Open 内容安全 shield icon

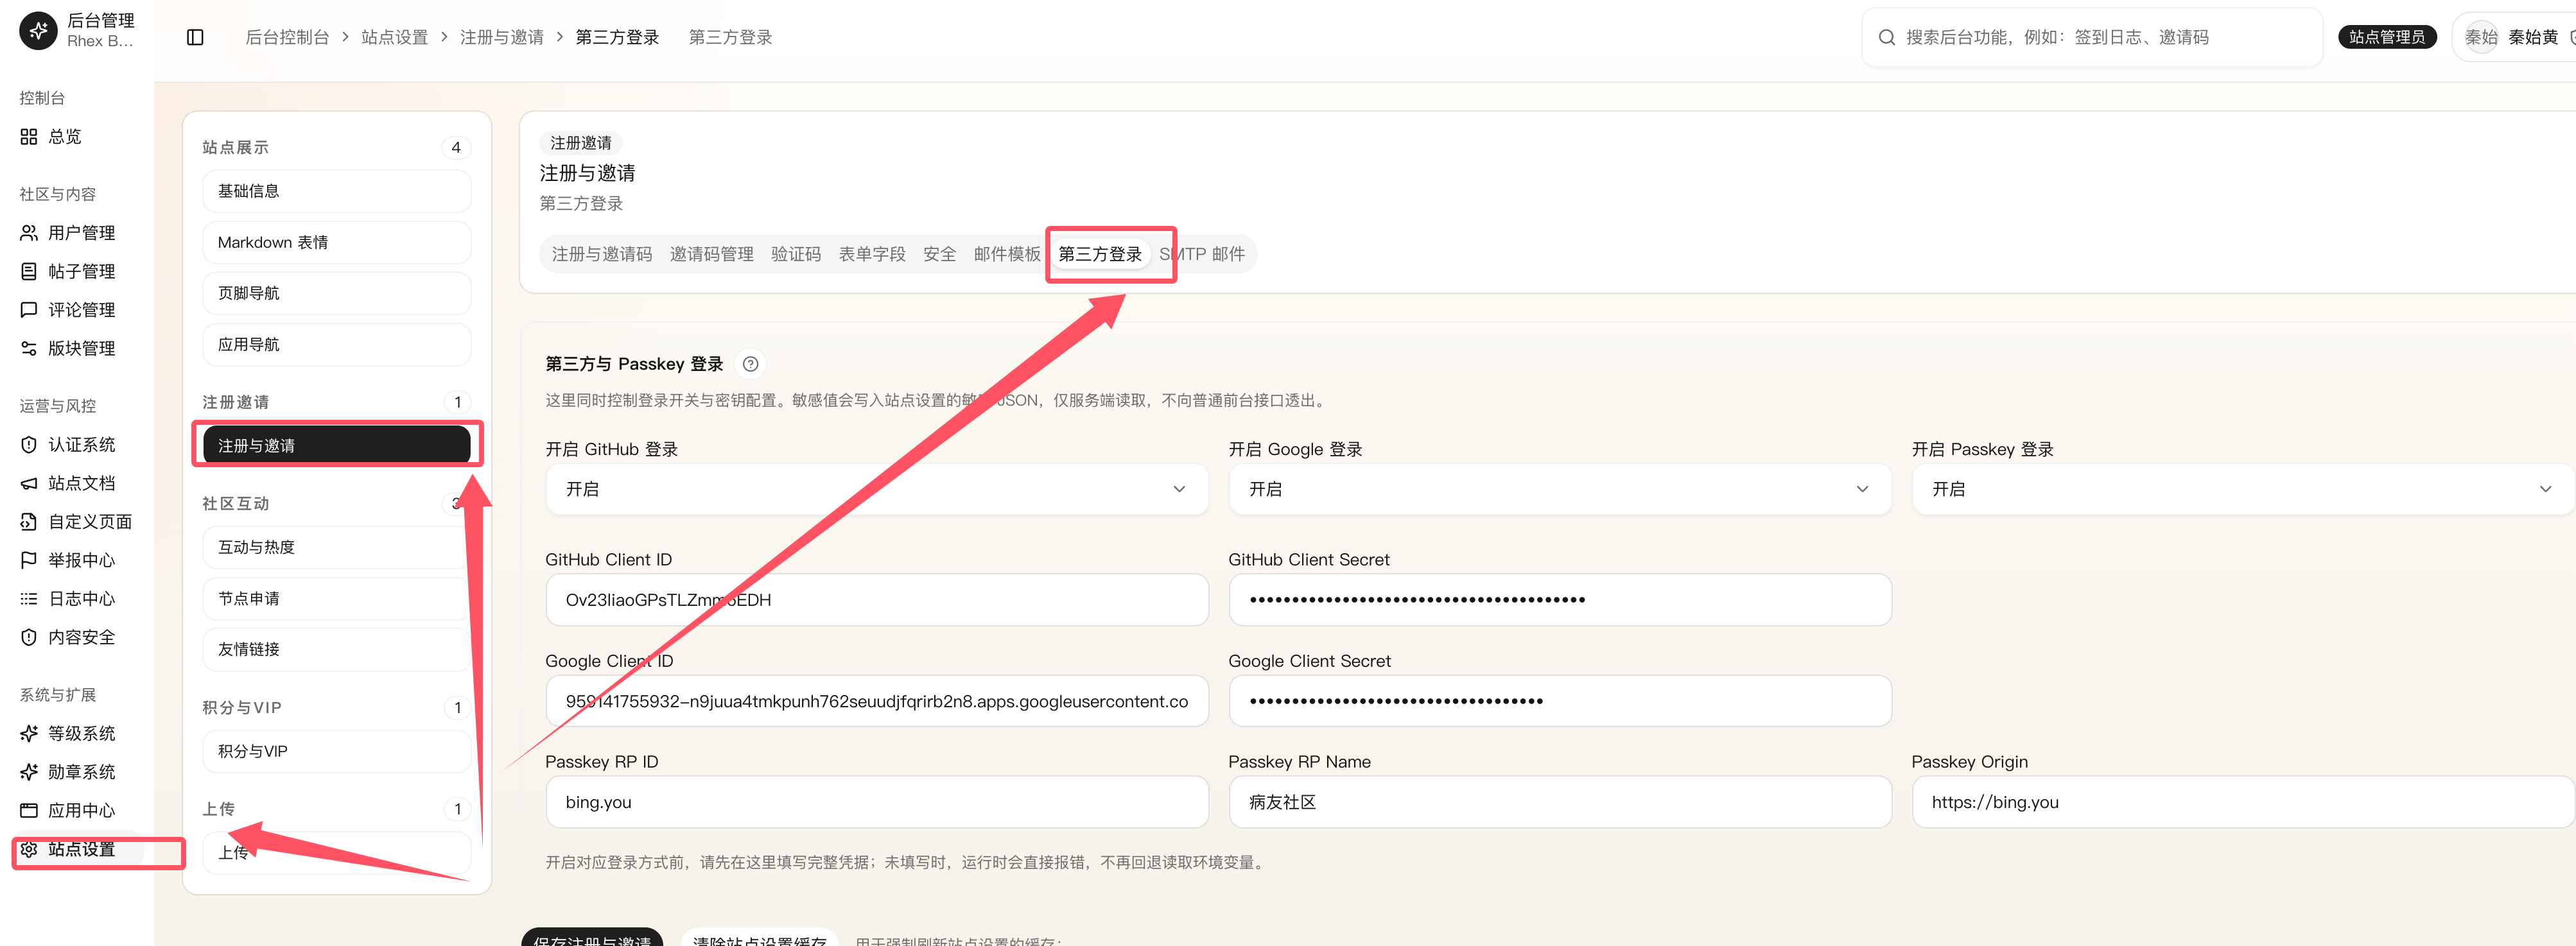tap(29, 637)
